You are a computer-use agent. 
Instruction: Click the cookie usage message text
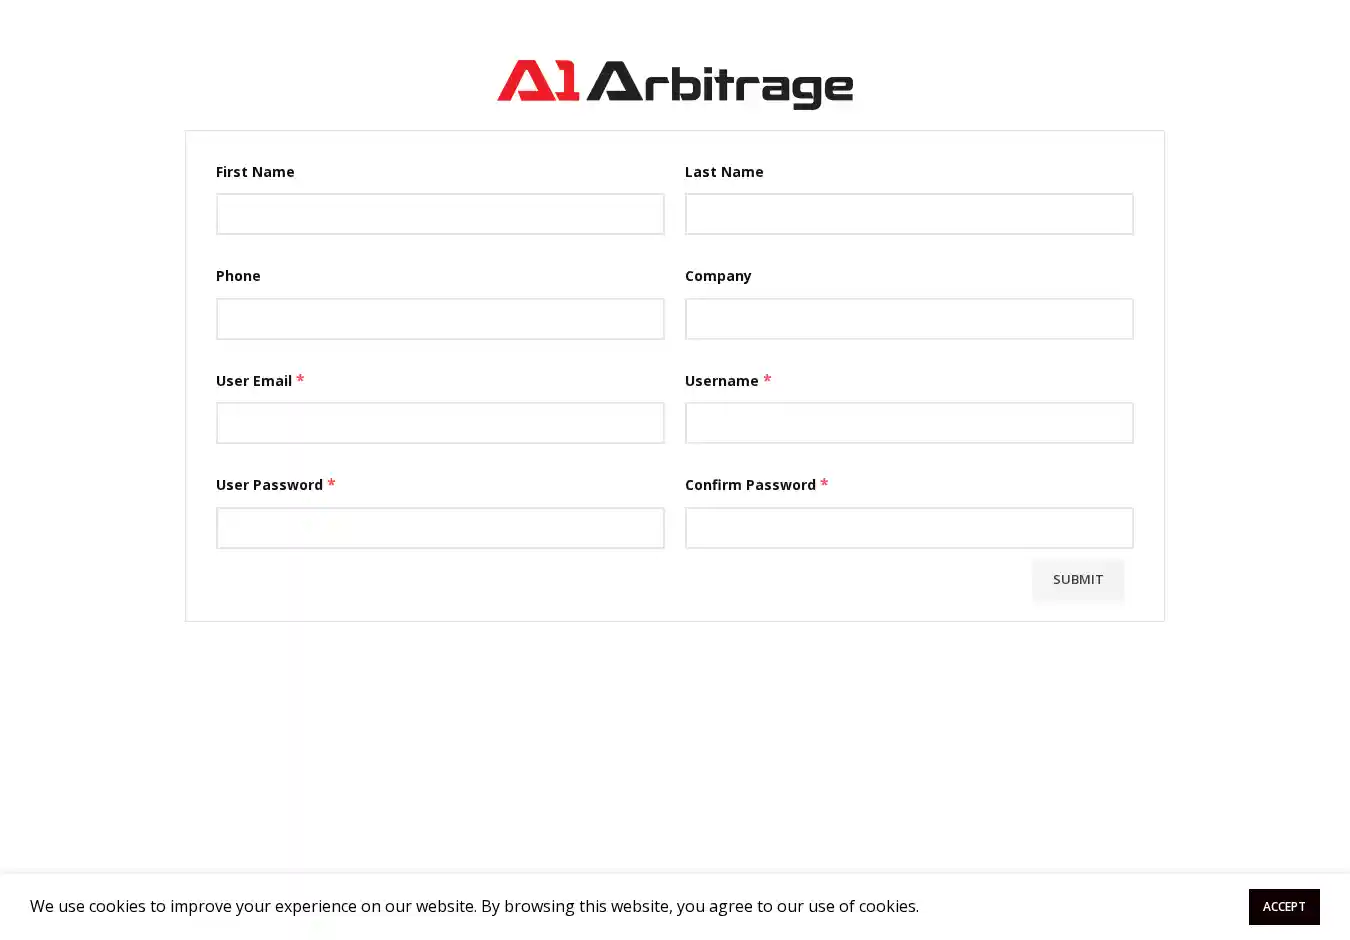click(x=474, y=906)
